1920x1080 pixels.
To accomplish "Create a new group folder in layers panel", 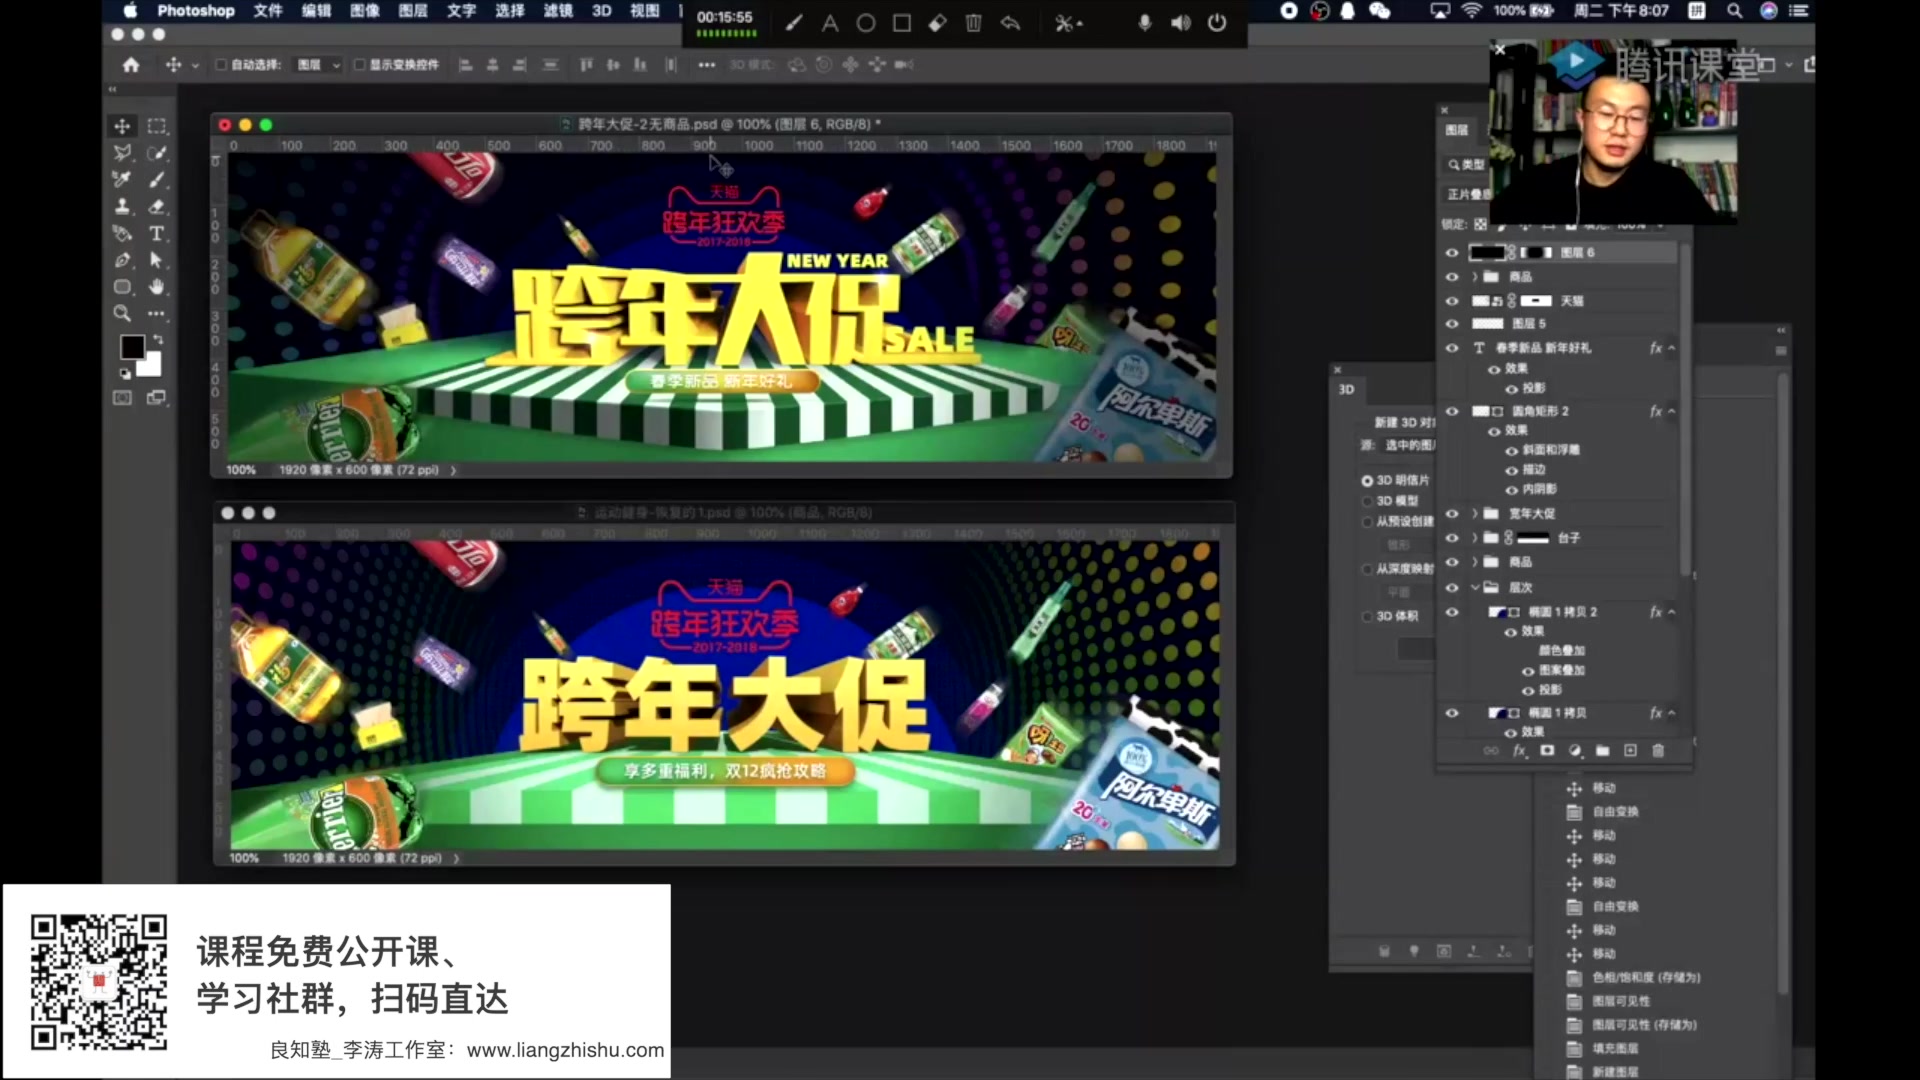I will pos(1603,751).
